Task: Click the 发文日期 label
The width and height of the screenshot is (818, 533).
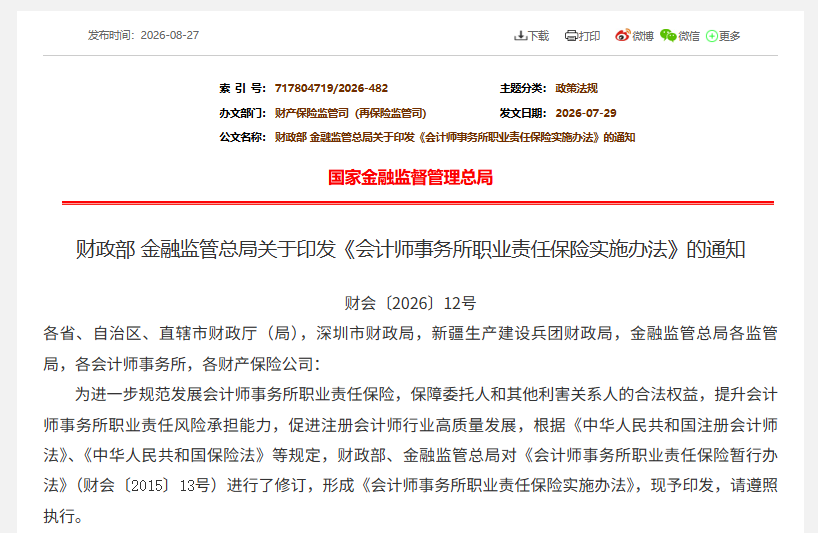Action: (x=523, y=113)
